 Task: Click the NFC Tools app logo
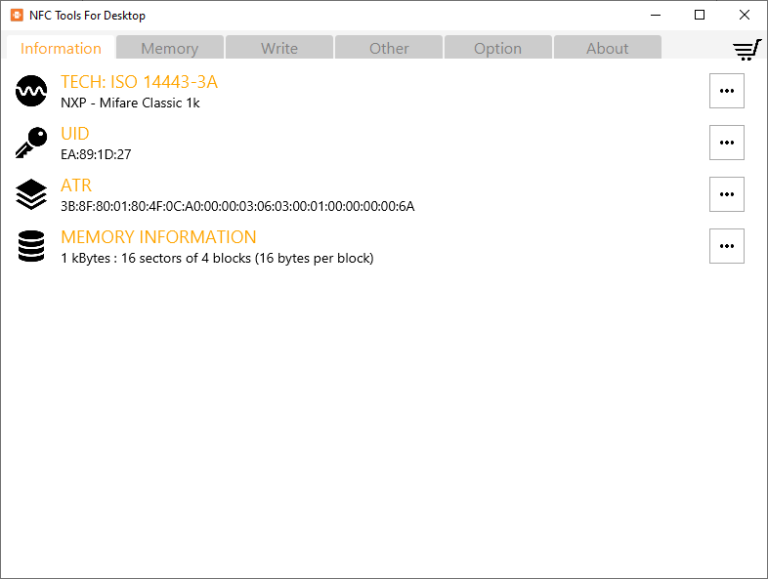(16, 15)
